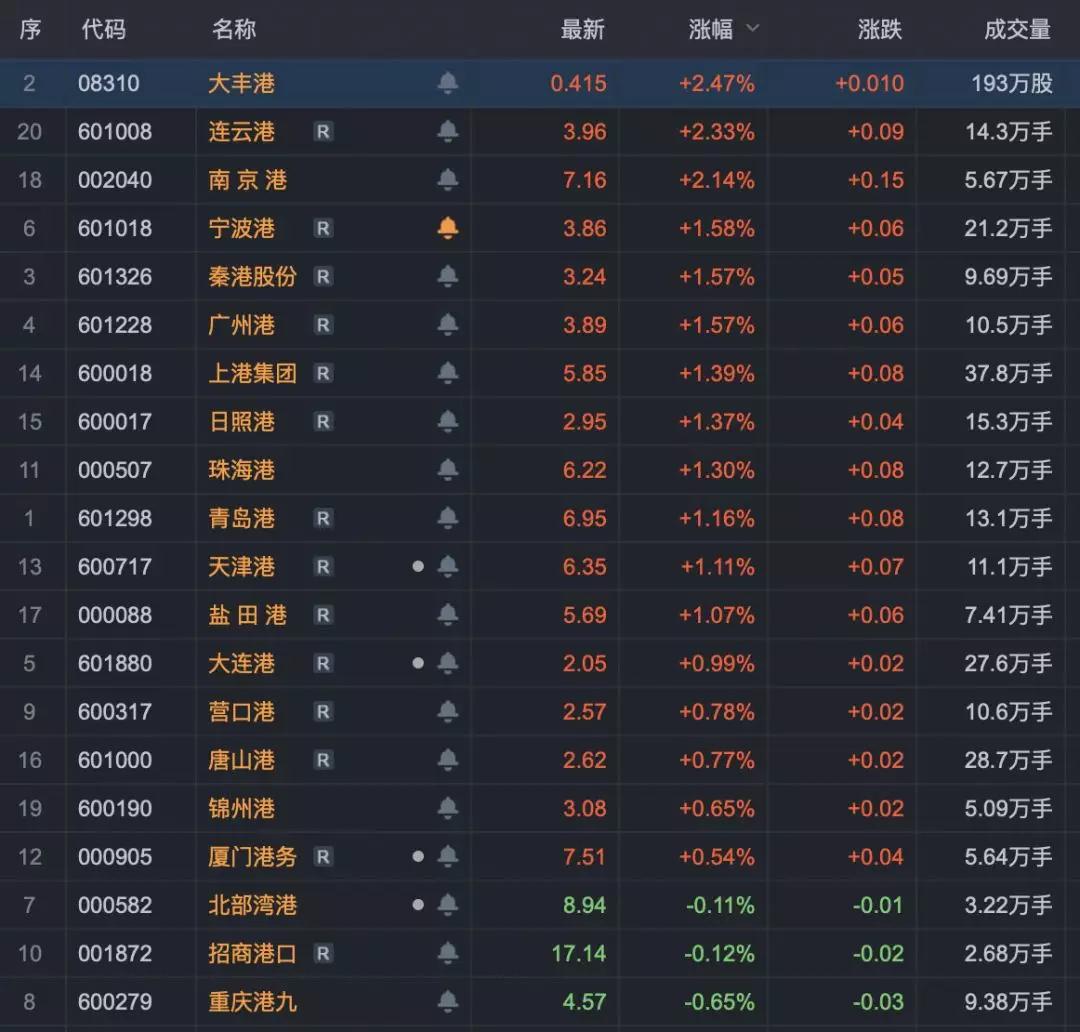Open the sort arrow beside 涨幅 header
The height and width of the screenshot is (1032, 1080).
point(753,30)
